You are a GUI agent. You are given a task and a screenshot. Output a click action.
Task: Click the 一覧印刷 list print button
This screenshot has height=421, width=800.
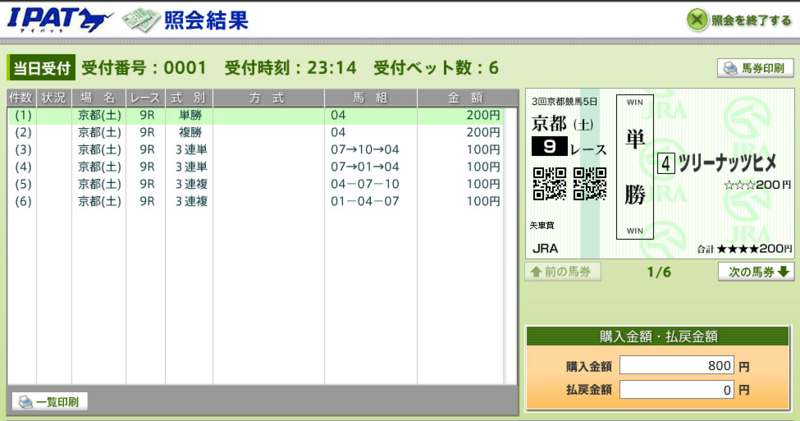[49, 402]
